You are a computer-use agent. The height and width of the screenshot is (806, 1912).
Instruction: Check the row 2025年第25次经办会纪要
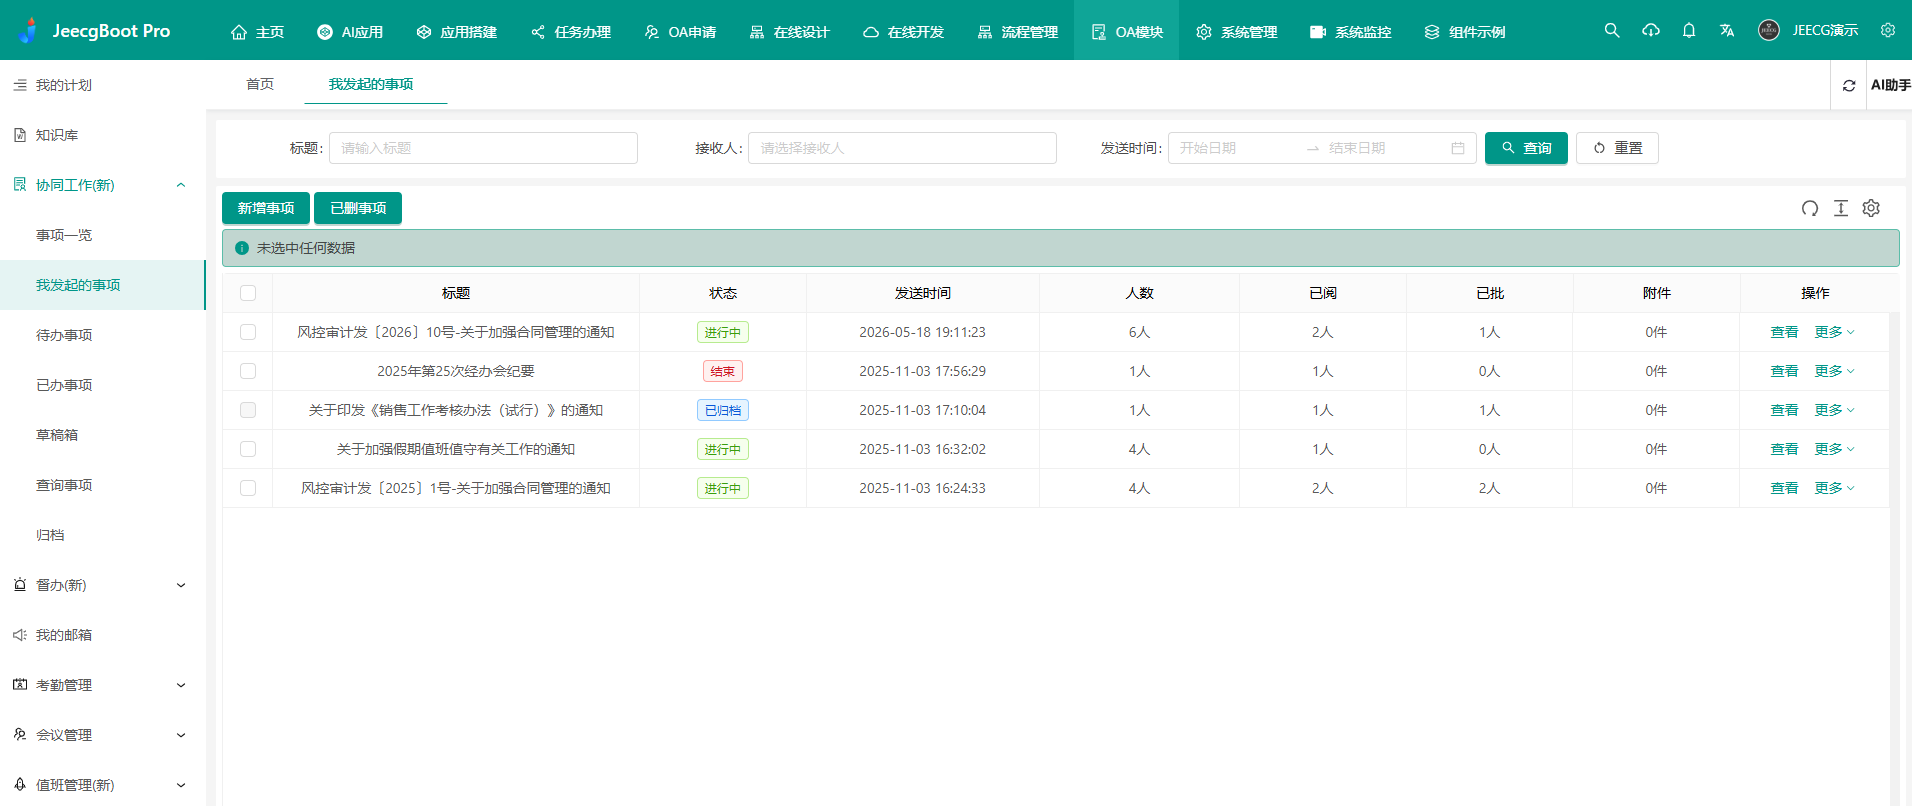pos(248,371)
